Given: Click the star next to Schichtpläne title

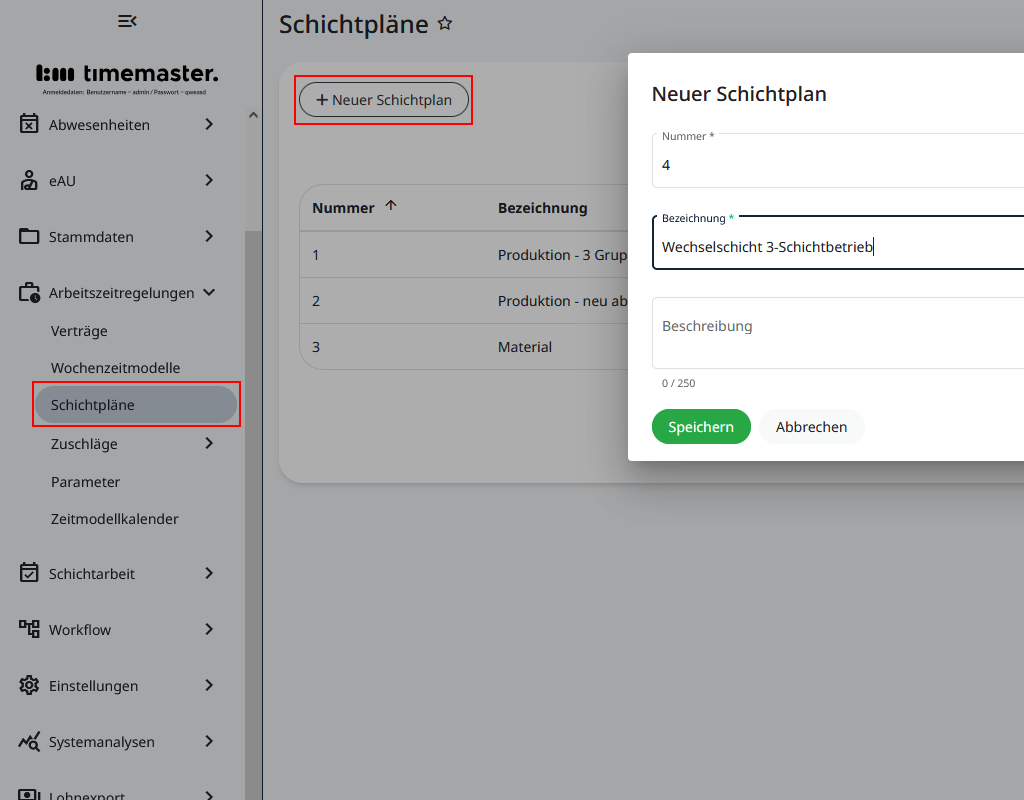Looking at the screenshot, I should pos(445,23).
